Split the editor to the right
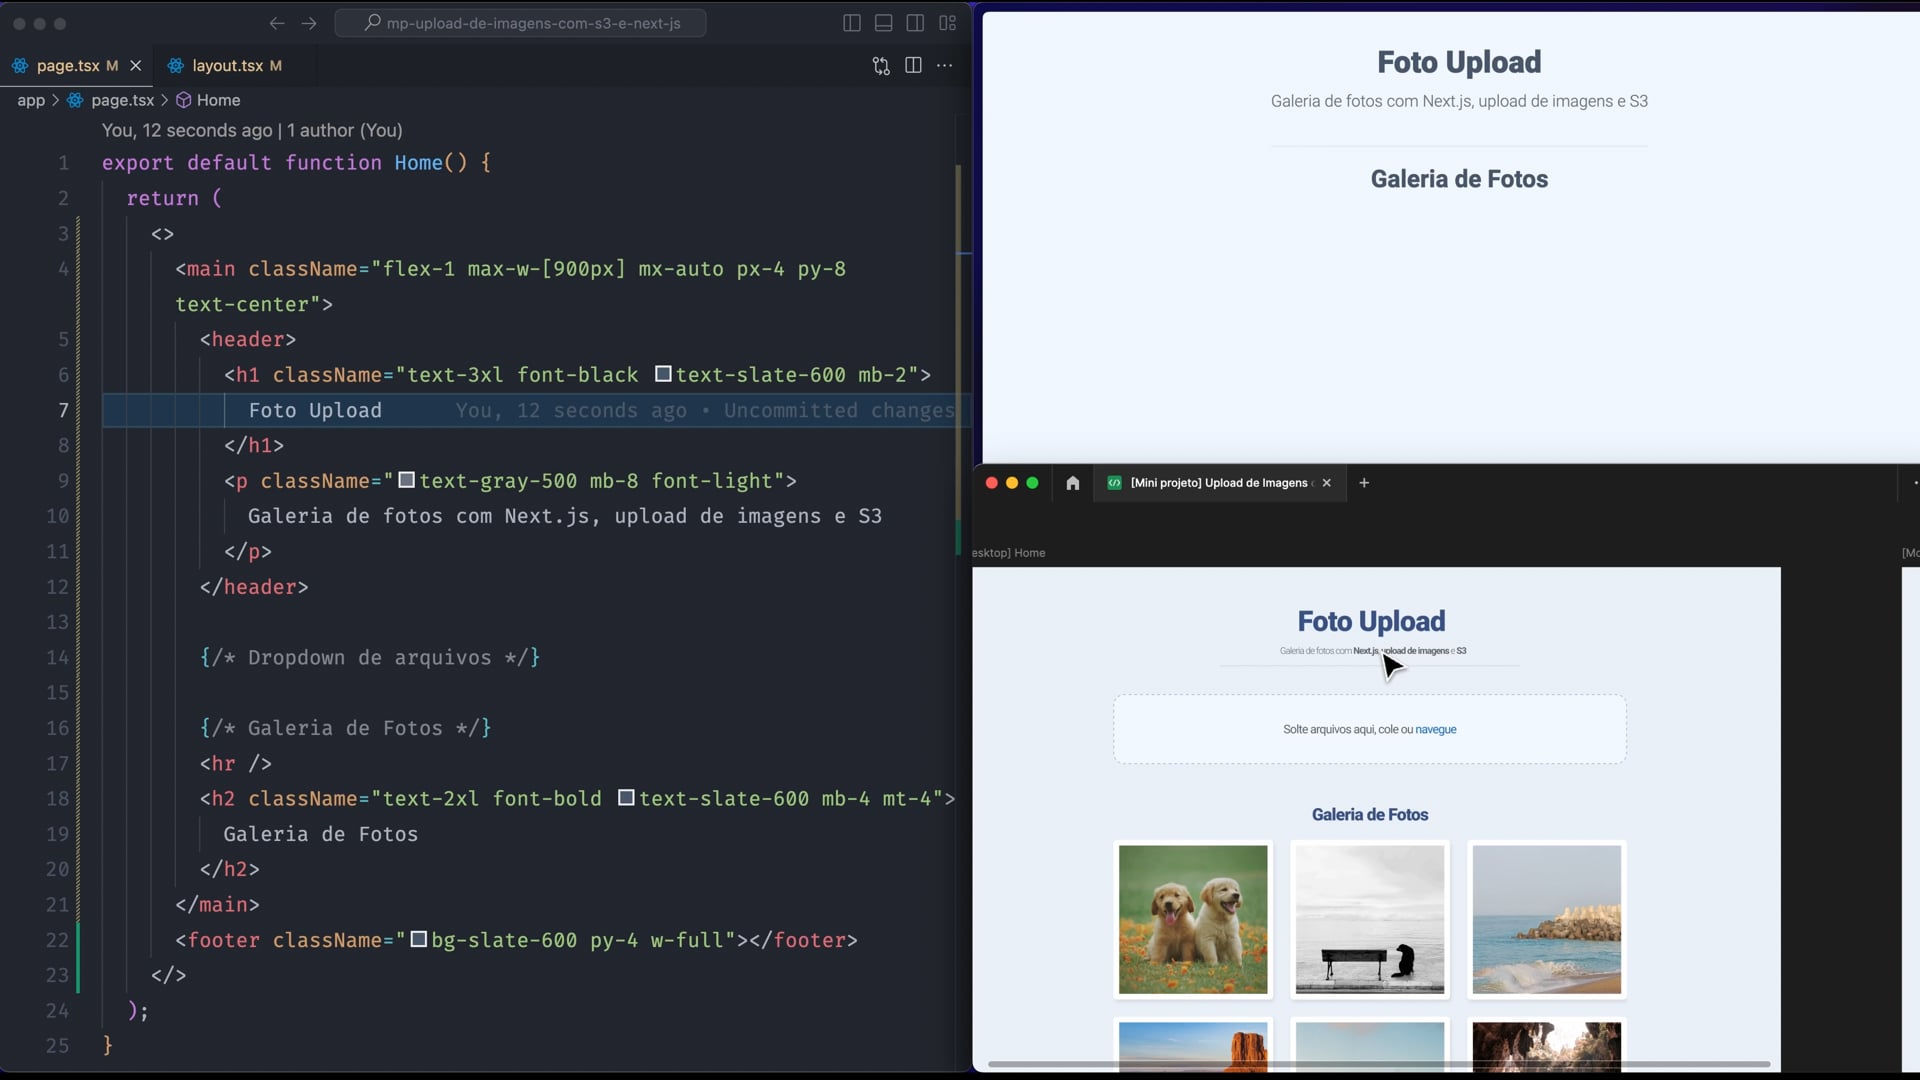The height and width of the screenshot is (1080, 1920). [x=913, y=65]
